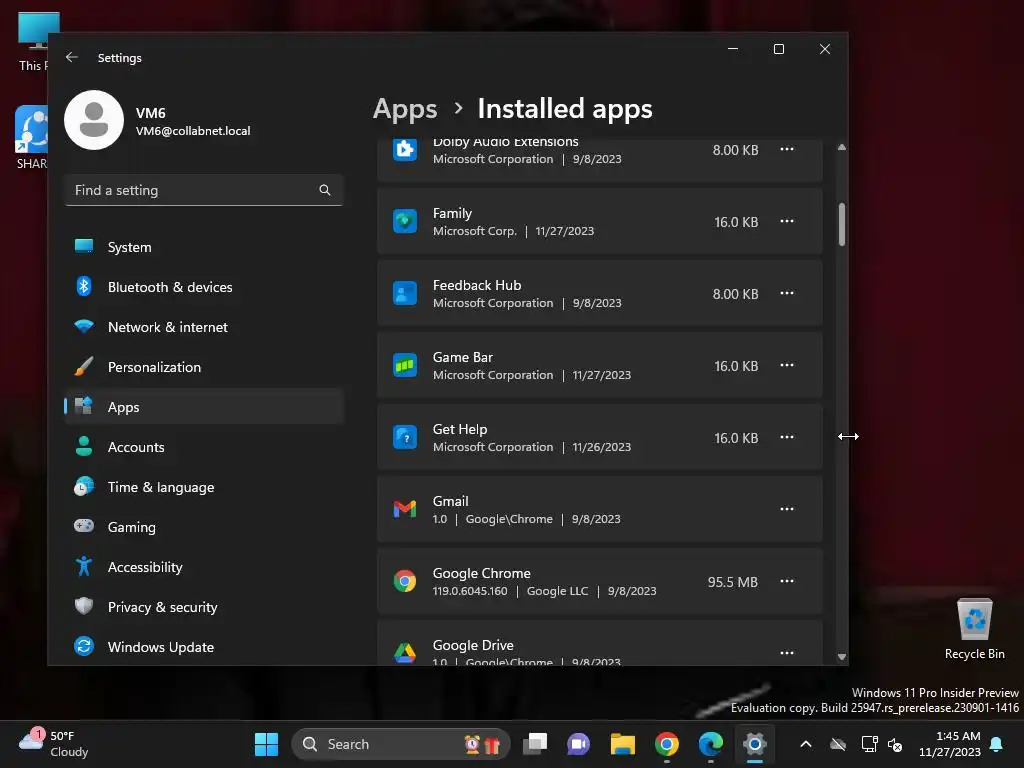Click the magnifier icon in Find a setting
Viewport: 1024px width, 768px height.
pos(325,190)
